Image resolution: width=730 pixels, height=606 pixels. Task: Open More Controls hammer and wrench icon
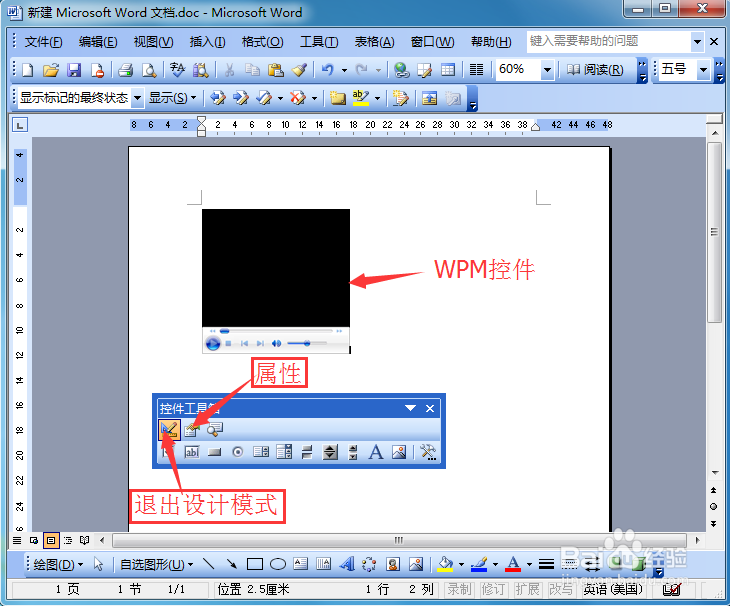(x=428, y=452)
